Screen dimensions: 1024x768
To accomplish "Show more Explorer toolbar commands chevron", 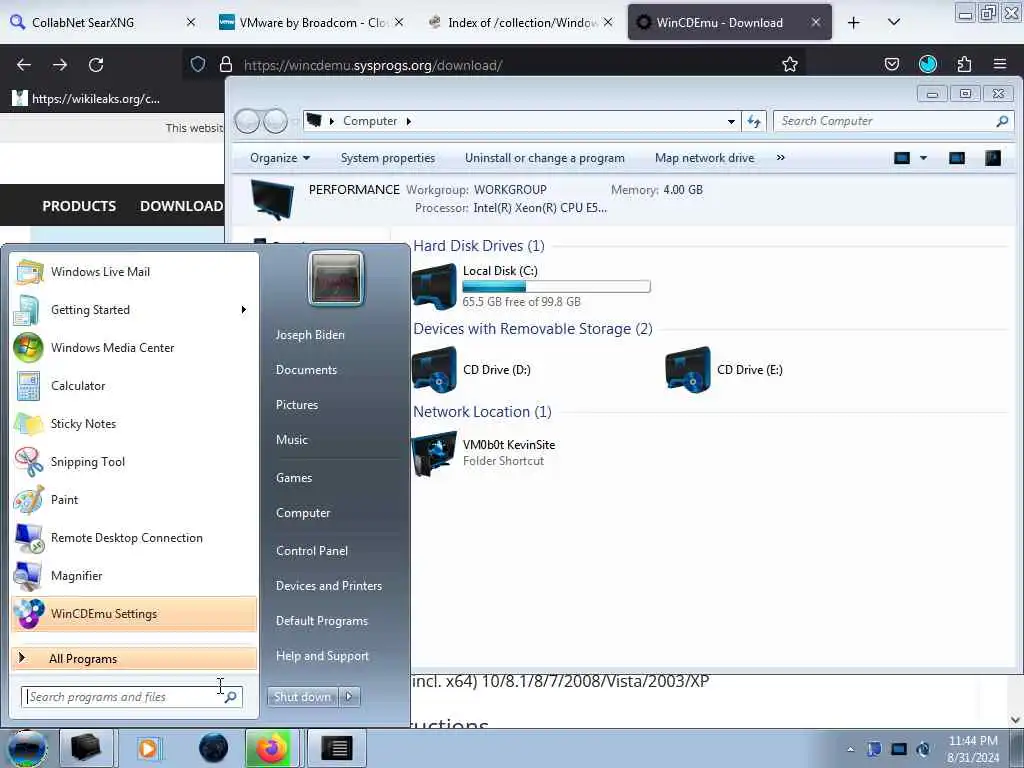I will point(780,157).
